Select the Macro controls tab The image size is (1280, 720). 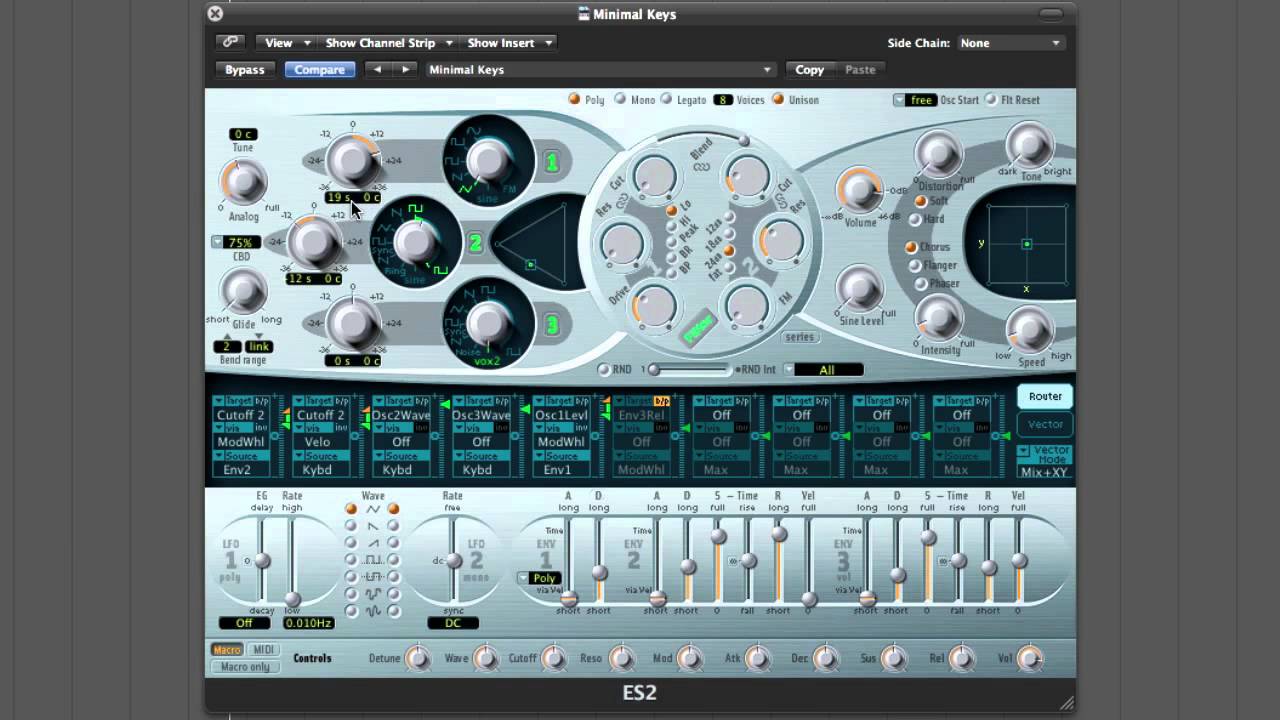coord(226,650)
